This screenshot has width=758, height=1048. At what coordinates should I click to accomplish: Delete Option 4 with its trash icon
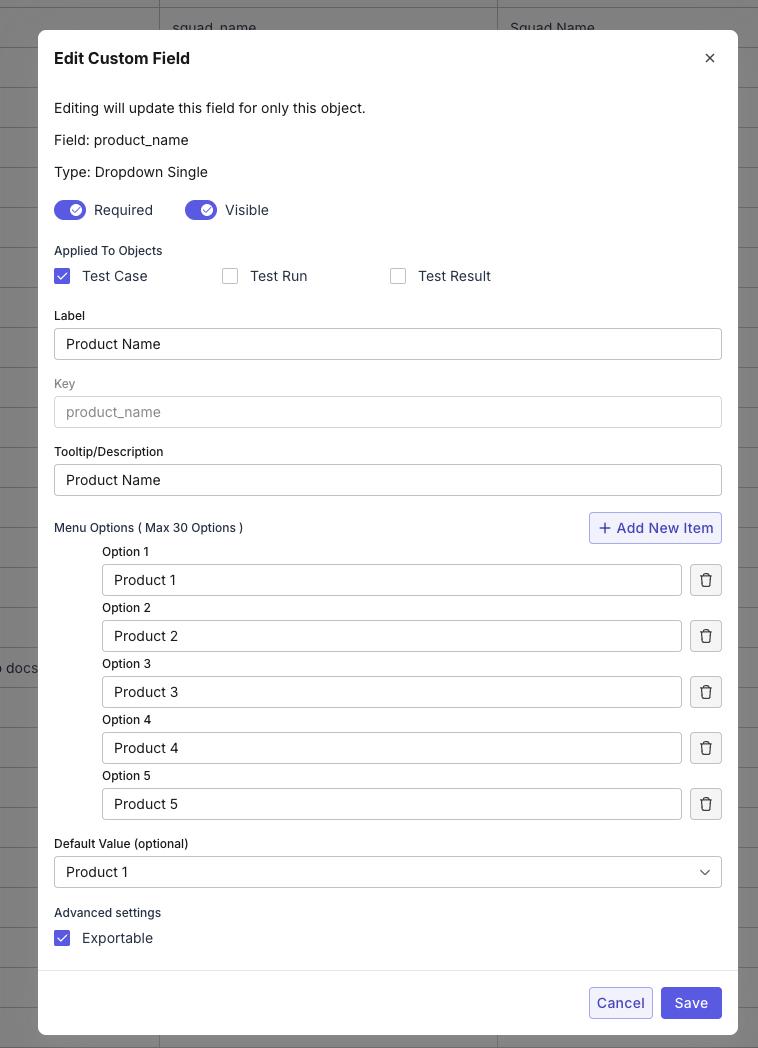point(706,748)
